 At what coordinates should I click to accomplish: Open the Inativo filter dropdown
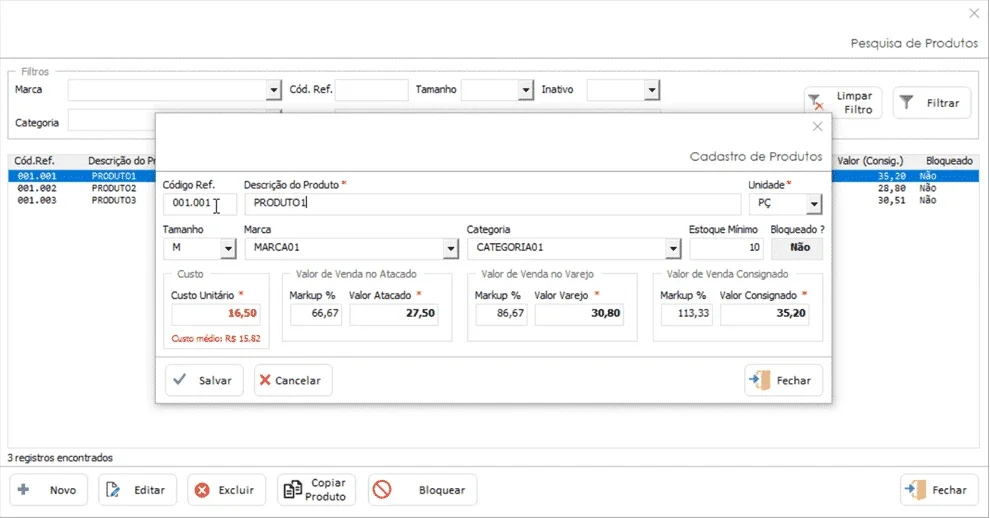652,90
